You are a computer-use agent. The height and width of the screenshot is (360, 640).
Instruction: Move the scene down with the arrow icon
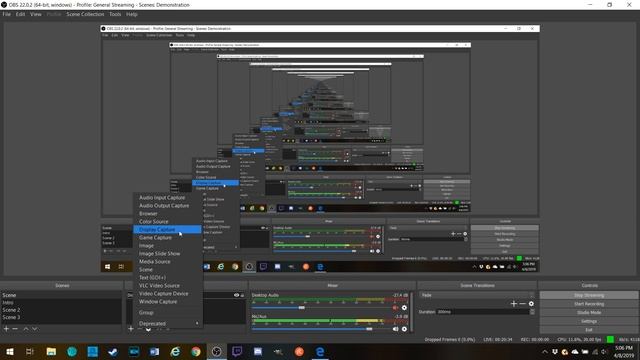point(35,329)
